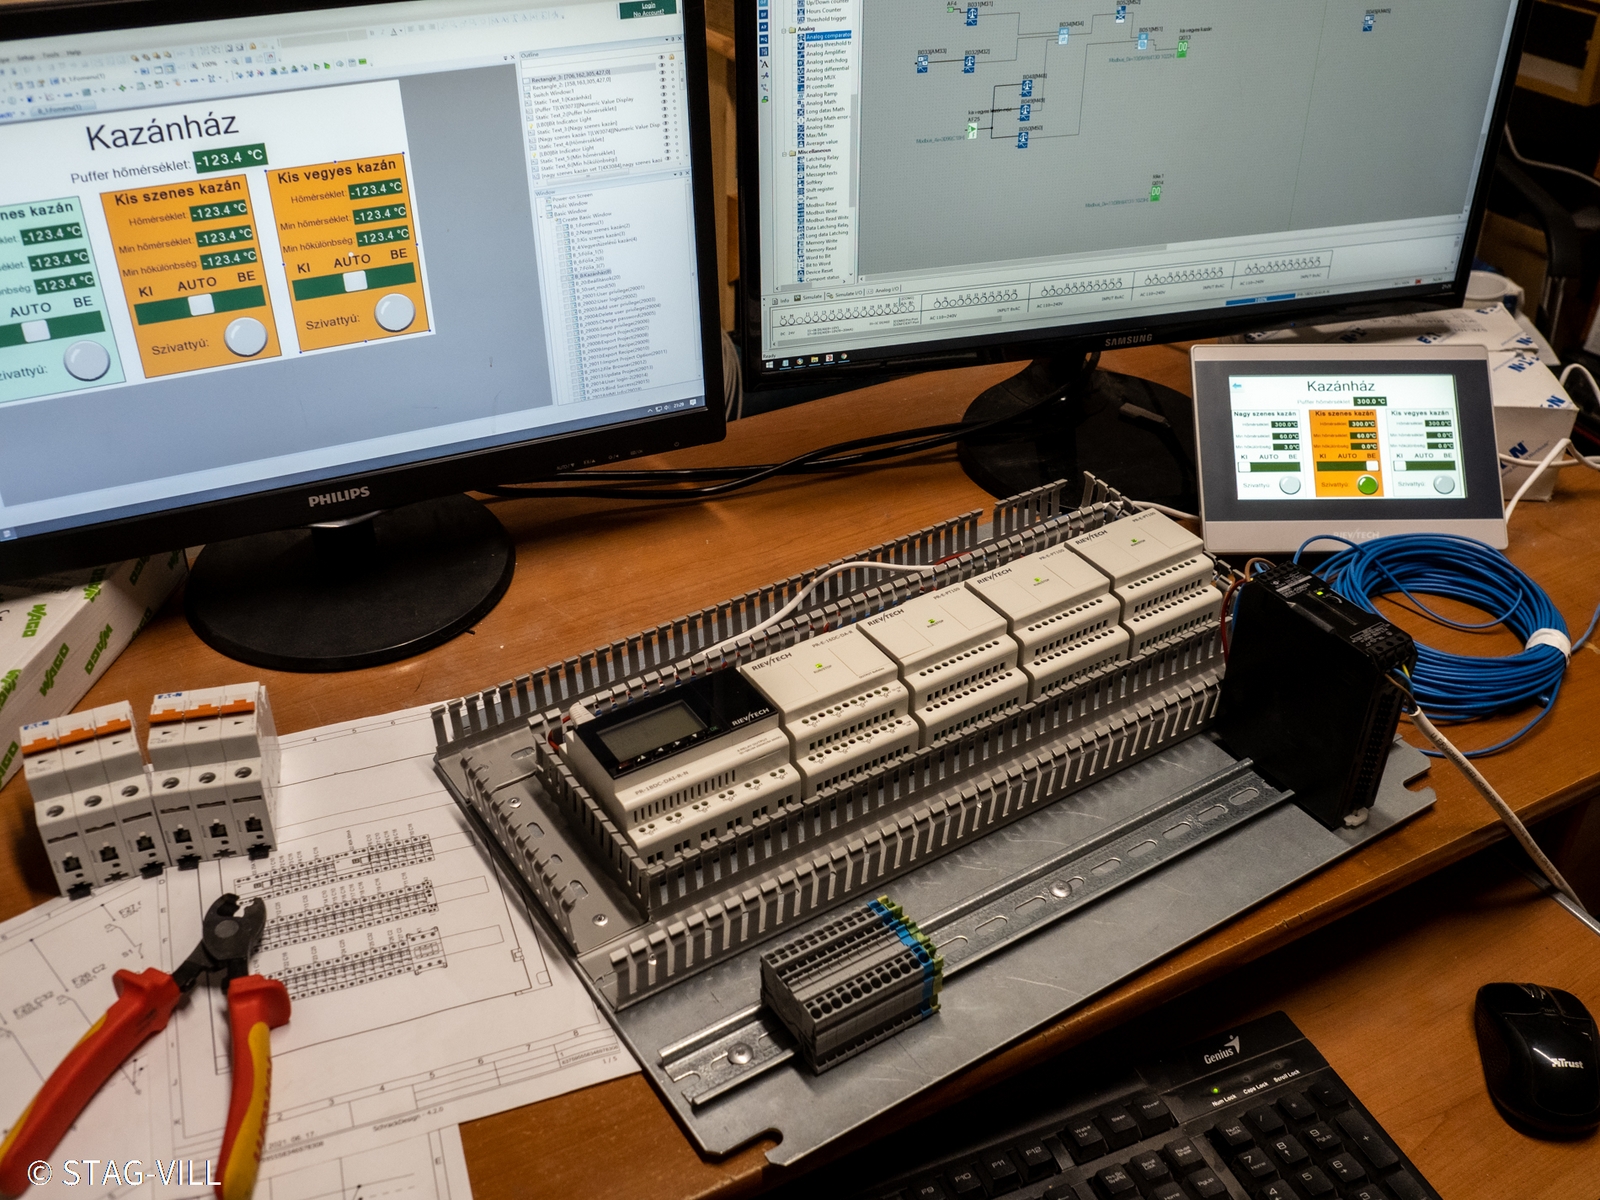Toggle the Kis szenes kazán pump light on HMI

(1367, 485)
